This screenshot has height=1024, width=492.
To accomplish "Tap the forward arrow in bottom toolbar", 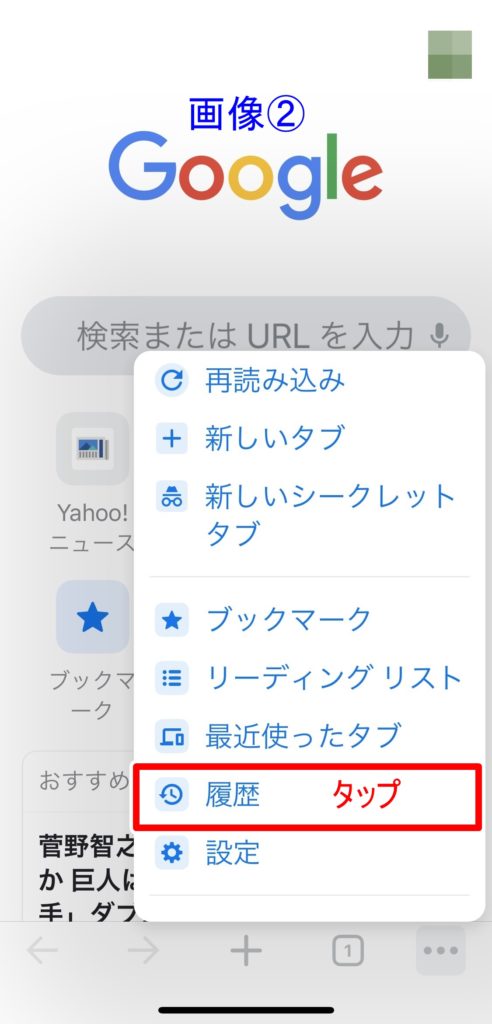I will 144,952.
